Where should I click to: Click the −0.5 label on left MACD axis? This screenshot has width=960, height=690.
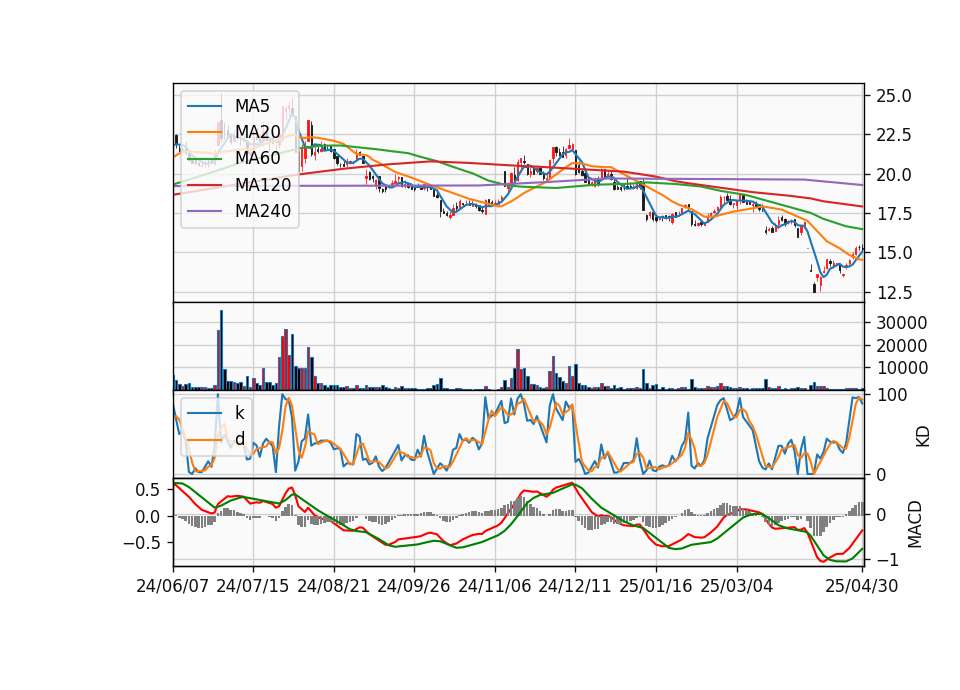coord(141,543)
